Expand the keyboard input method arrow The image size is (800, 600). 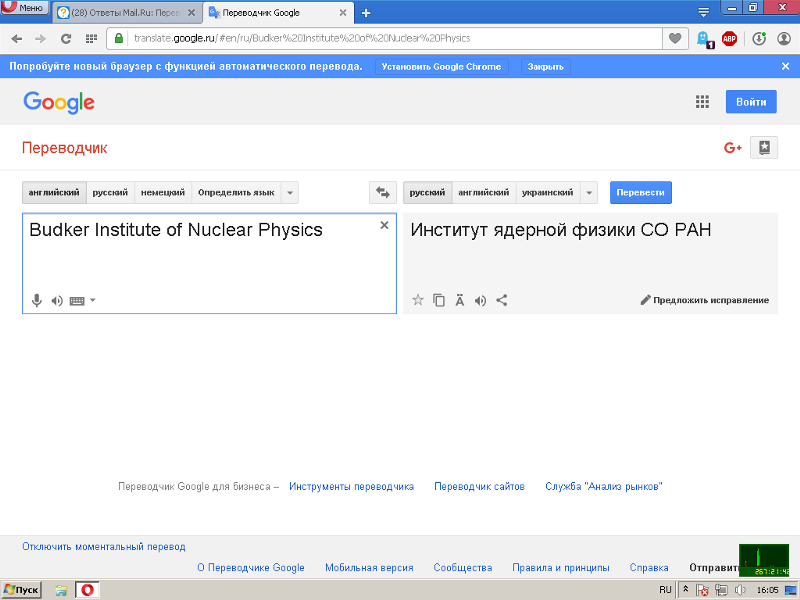pyautogui.click(x=93, y=300)
